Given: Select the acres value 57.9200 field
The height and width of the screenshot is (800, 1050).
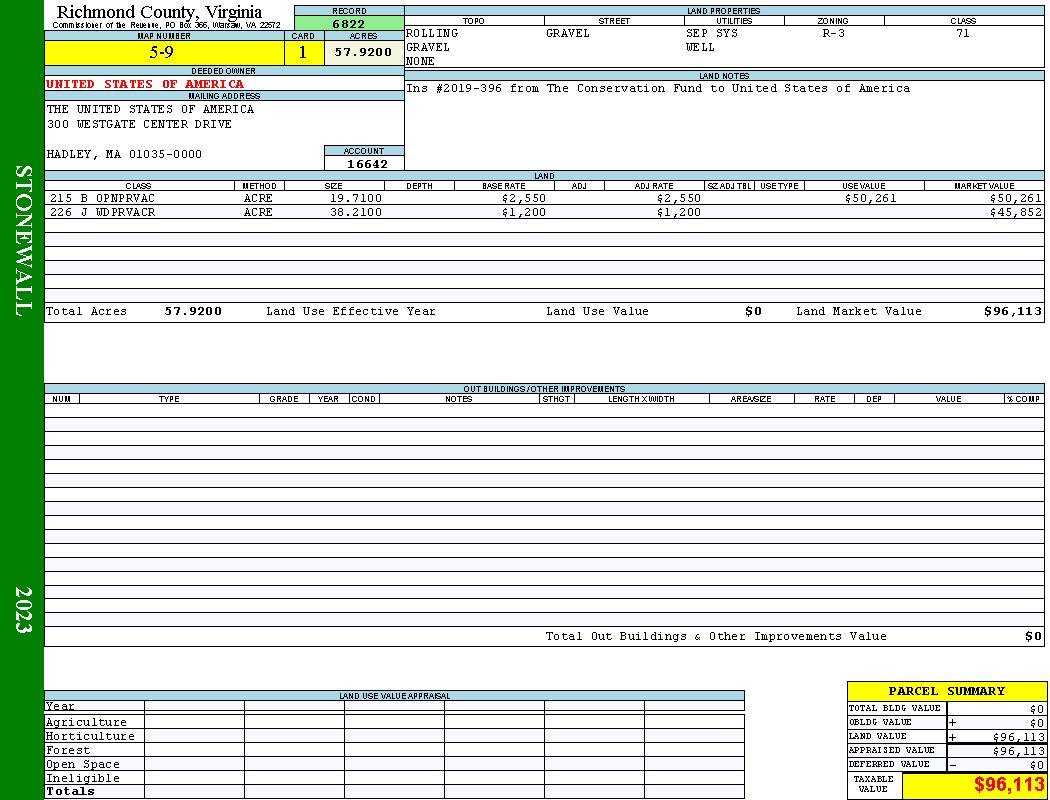Looking at the screenshot, I should tap(364, 52).
